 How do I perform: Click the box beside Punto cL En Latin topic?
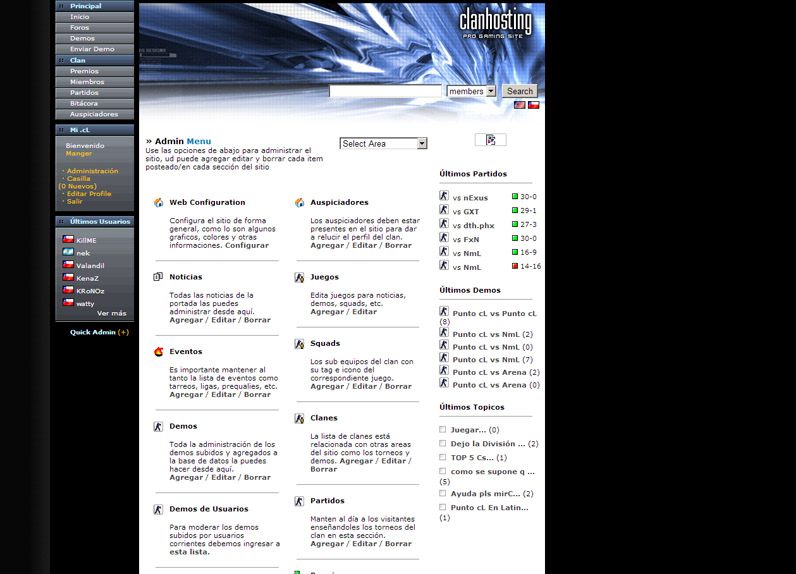coord(443,507)
